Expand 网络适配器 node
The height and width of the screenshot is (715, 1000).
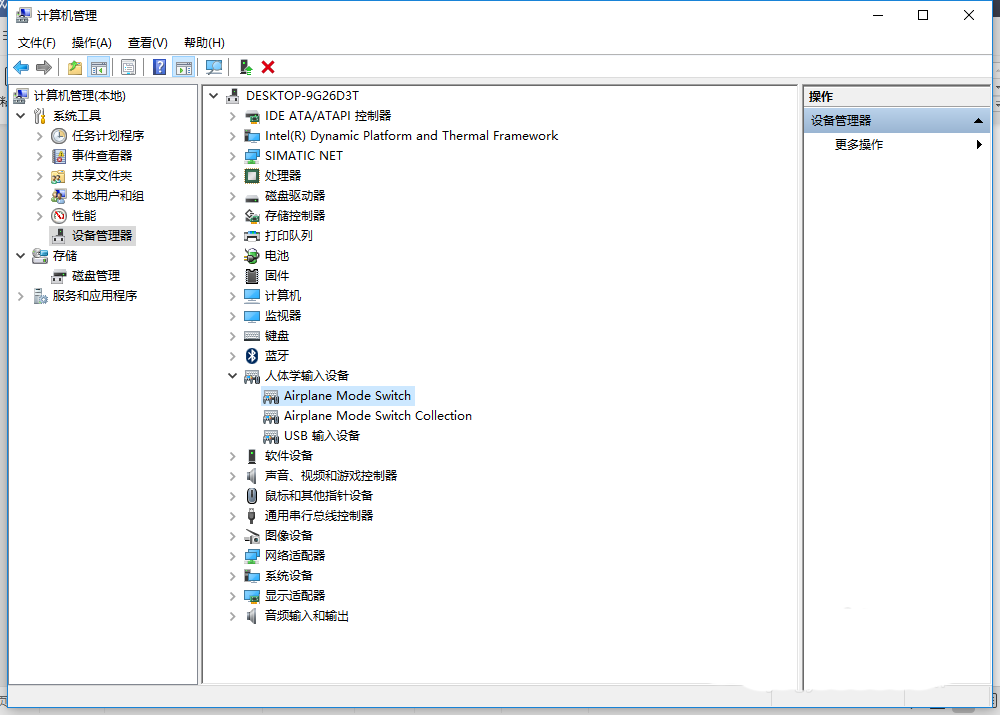[x=233, y=556]
